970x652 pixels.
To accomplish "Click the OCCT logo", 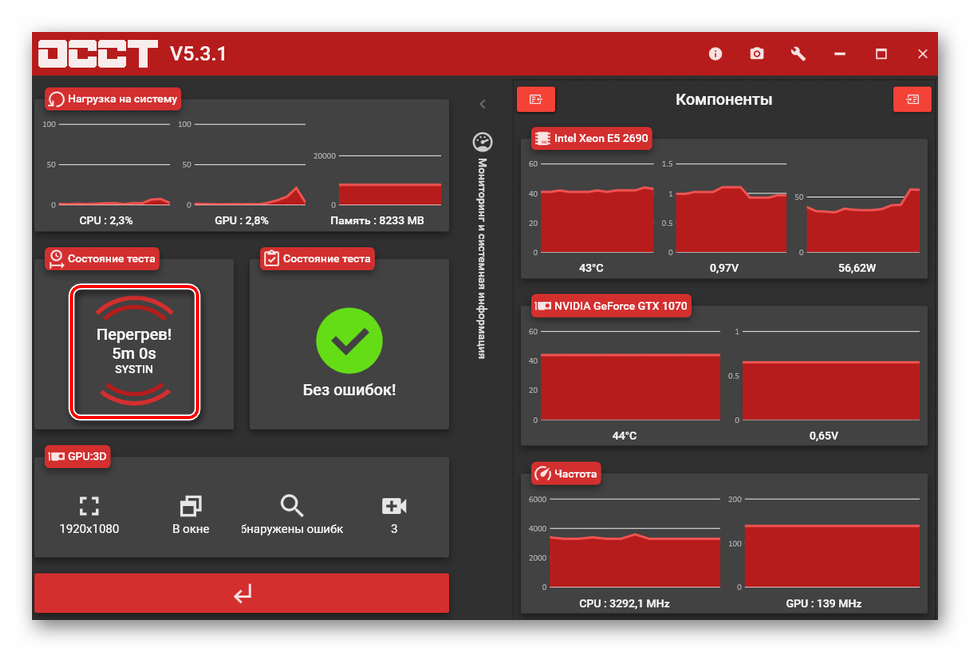I will 98,54.
